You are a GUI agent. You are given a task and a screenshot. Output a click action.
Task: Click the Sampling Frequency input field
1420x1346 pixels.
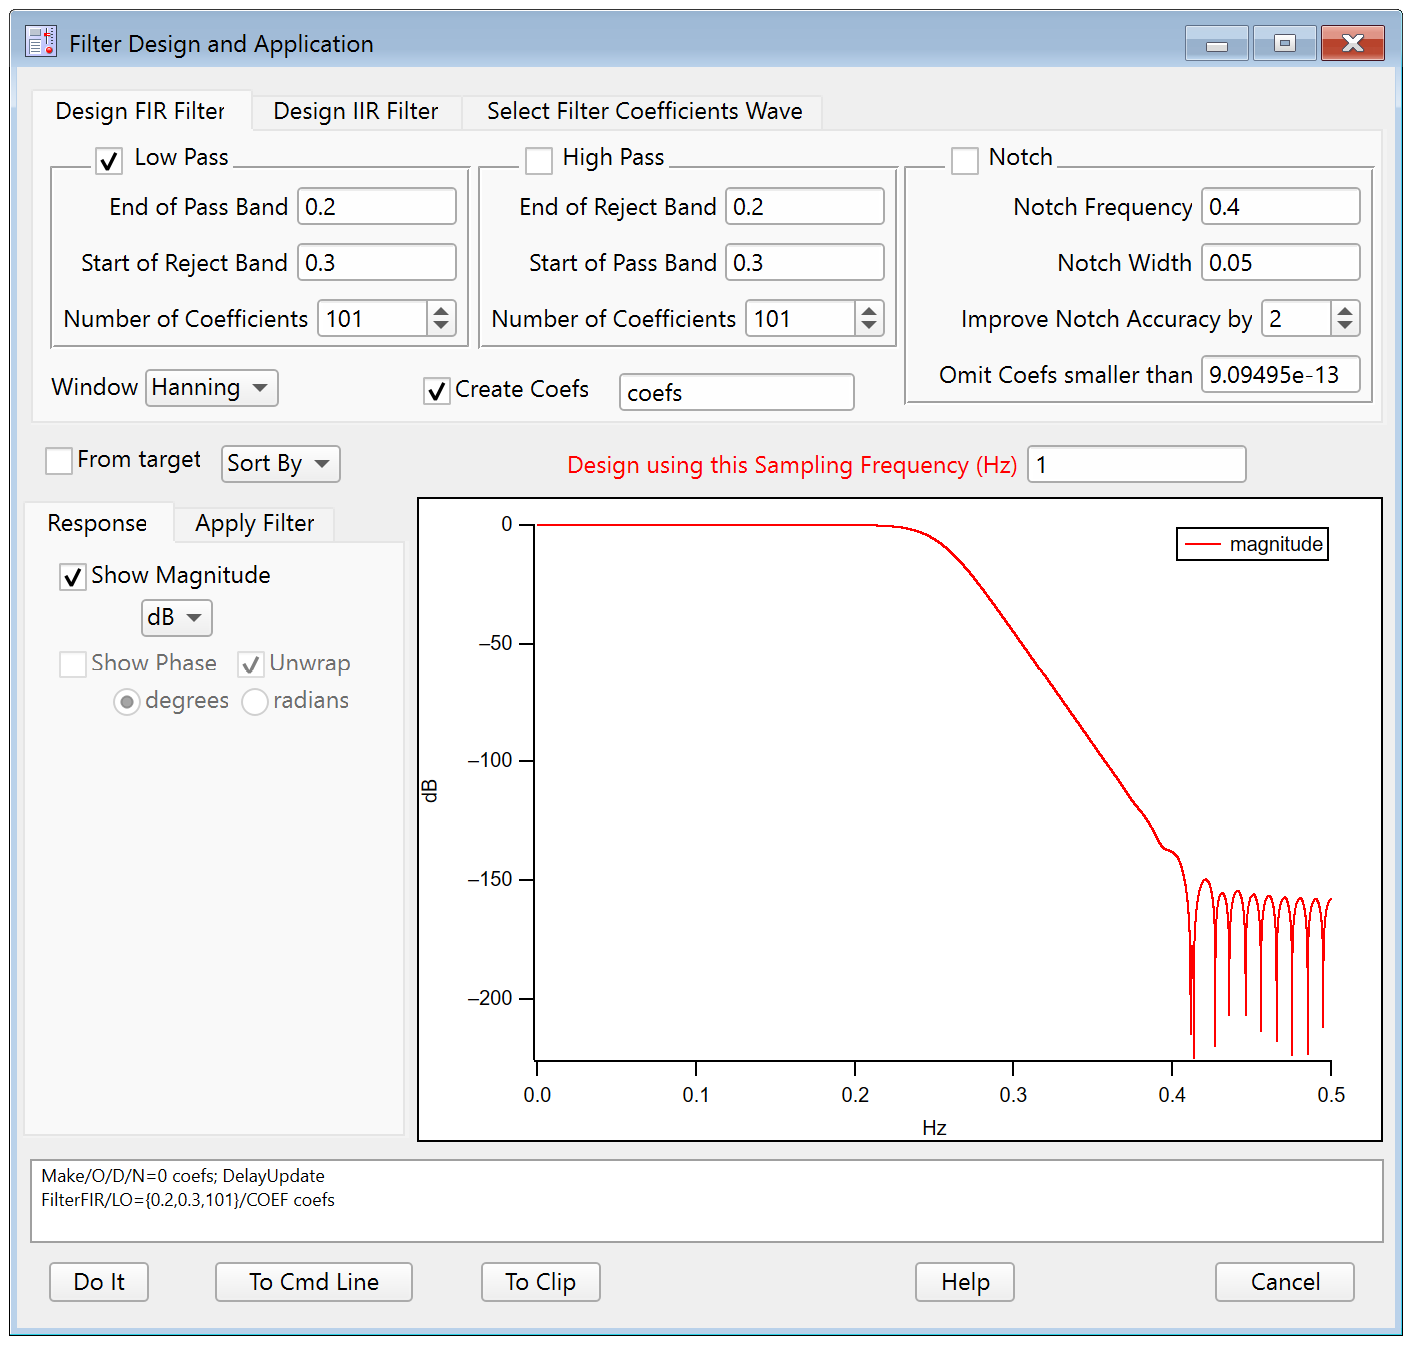(x=1136, y=465)
